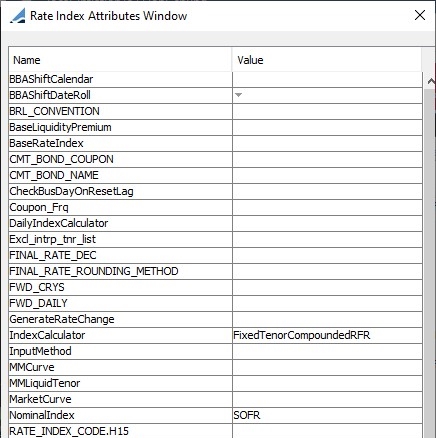Image resolution: width=436 pixels, height=438 pixels.
Task: Sort by the Value column header
Action: (x=327, y=60)
